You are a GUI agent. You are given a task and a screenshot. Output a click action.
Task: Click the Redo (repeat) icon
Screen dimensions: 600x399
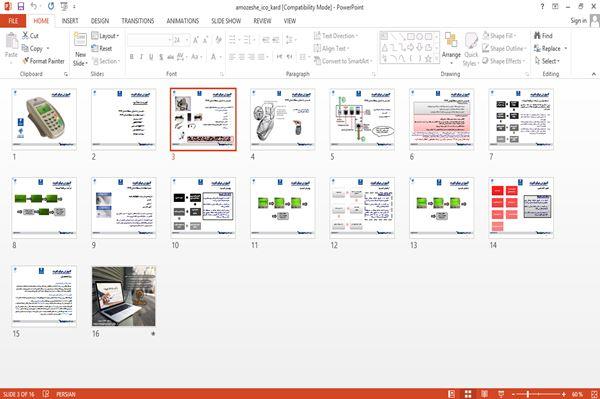[51, 7]
